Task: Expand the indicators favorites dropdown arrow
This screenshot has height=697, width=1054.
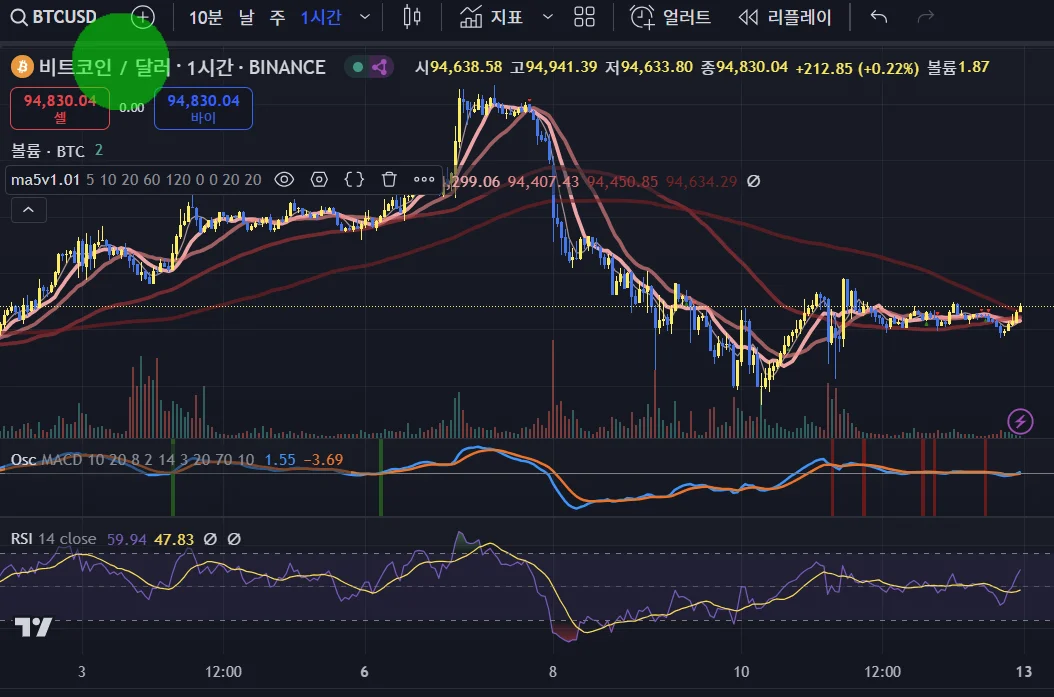Action: (548, 17)
